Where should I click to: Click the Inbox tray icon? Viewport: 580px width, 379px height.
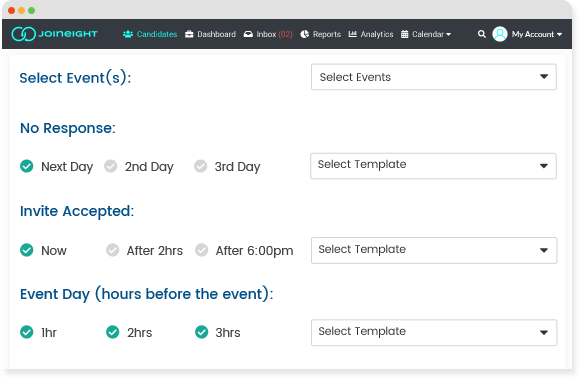pos(248,34)
